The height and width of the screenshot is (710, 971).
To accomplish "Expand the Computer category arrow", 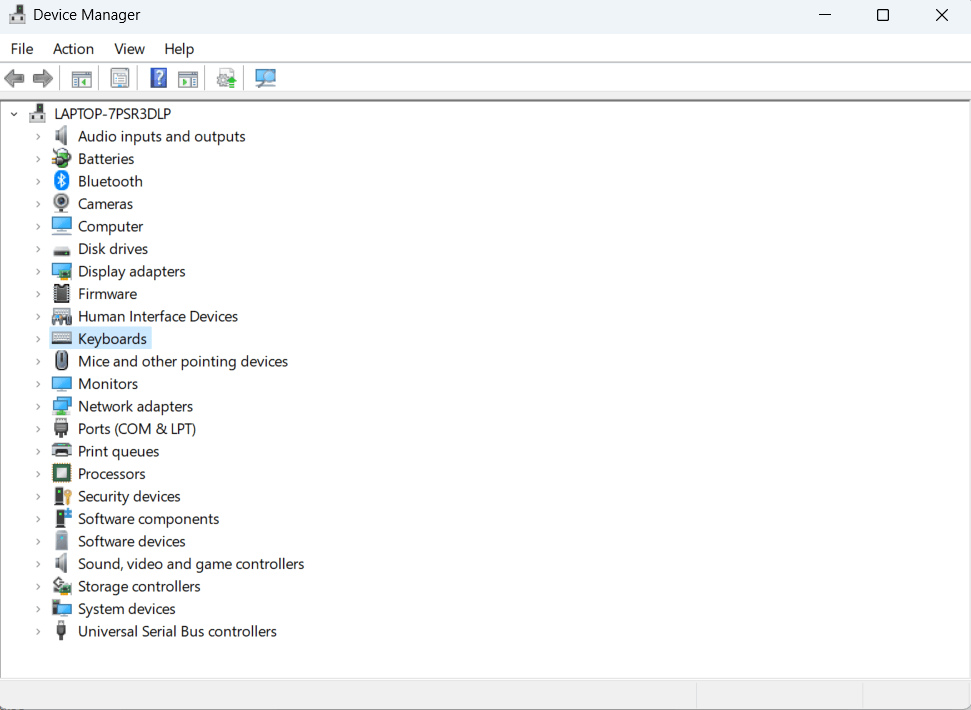I will (38, 227).
